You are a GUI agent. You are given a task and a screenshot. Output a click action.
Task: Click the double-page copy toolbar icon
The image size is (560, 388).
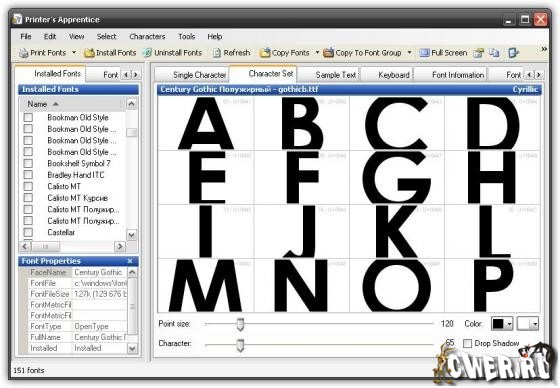tap(494, 53)
